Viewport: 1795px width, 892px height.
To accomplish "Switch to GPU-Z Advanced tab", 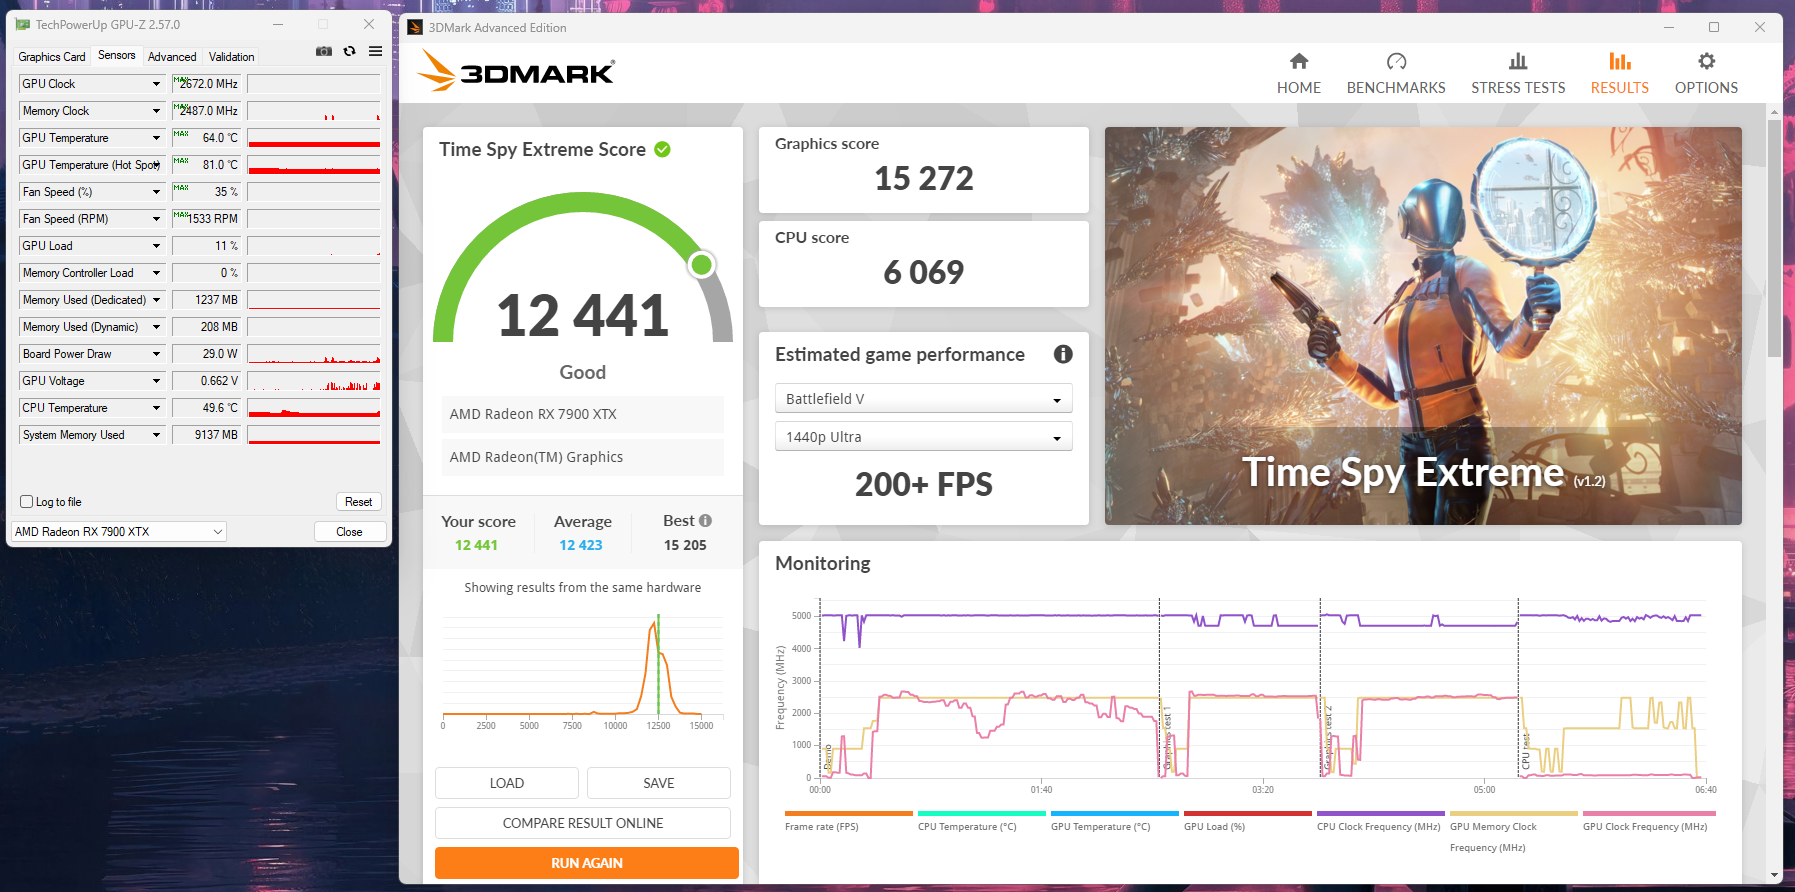I will pyautogui.click(x=172, y=57).
